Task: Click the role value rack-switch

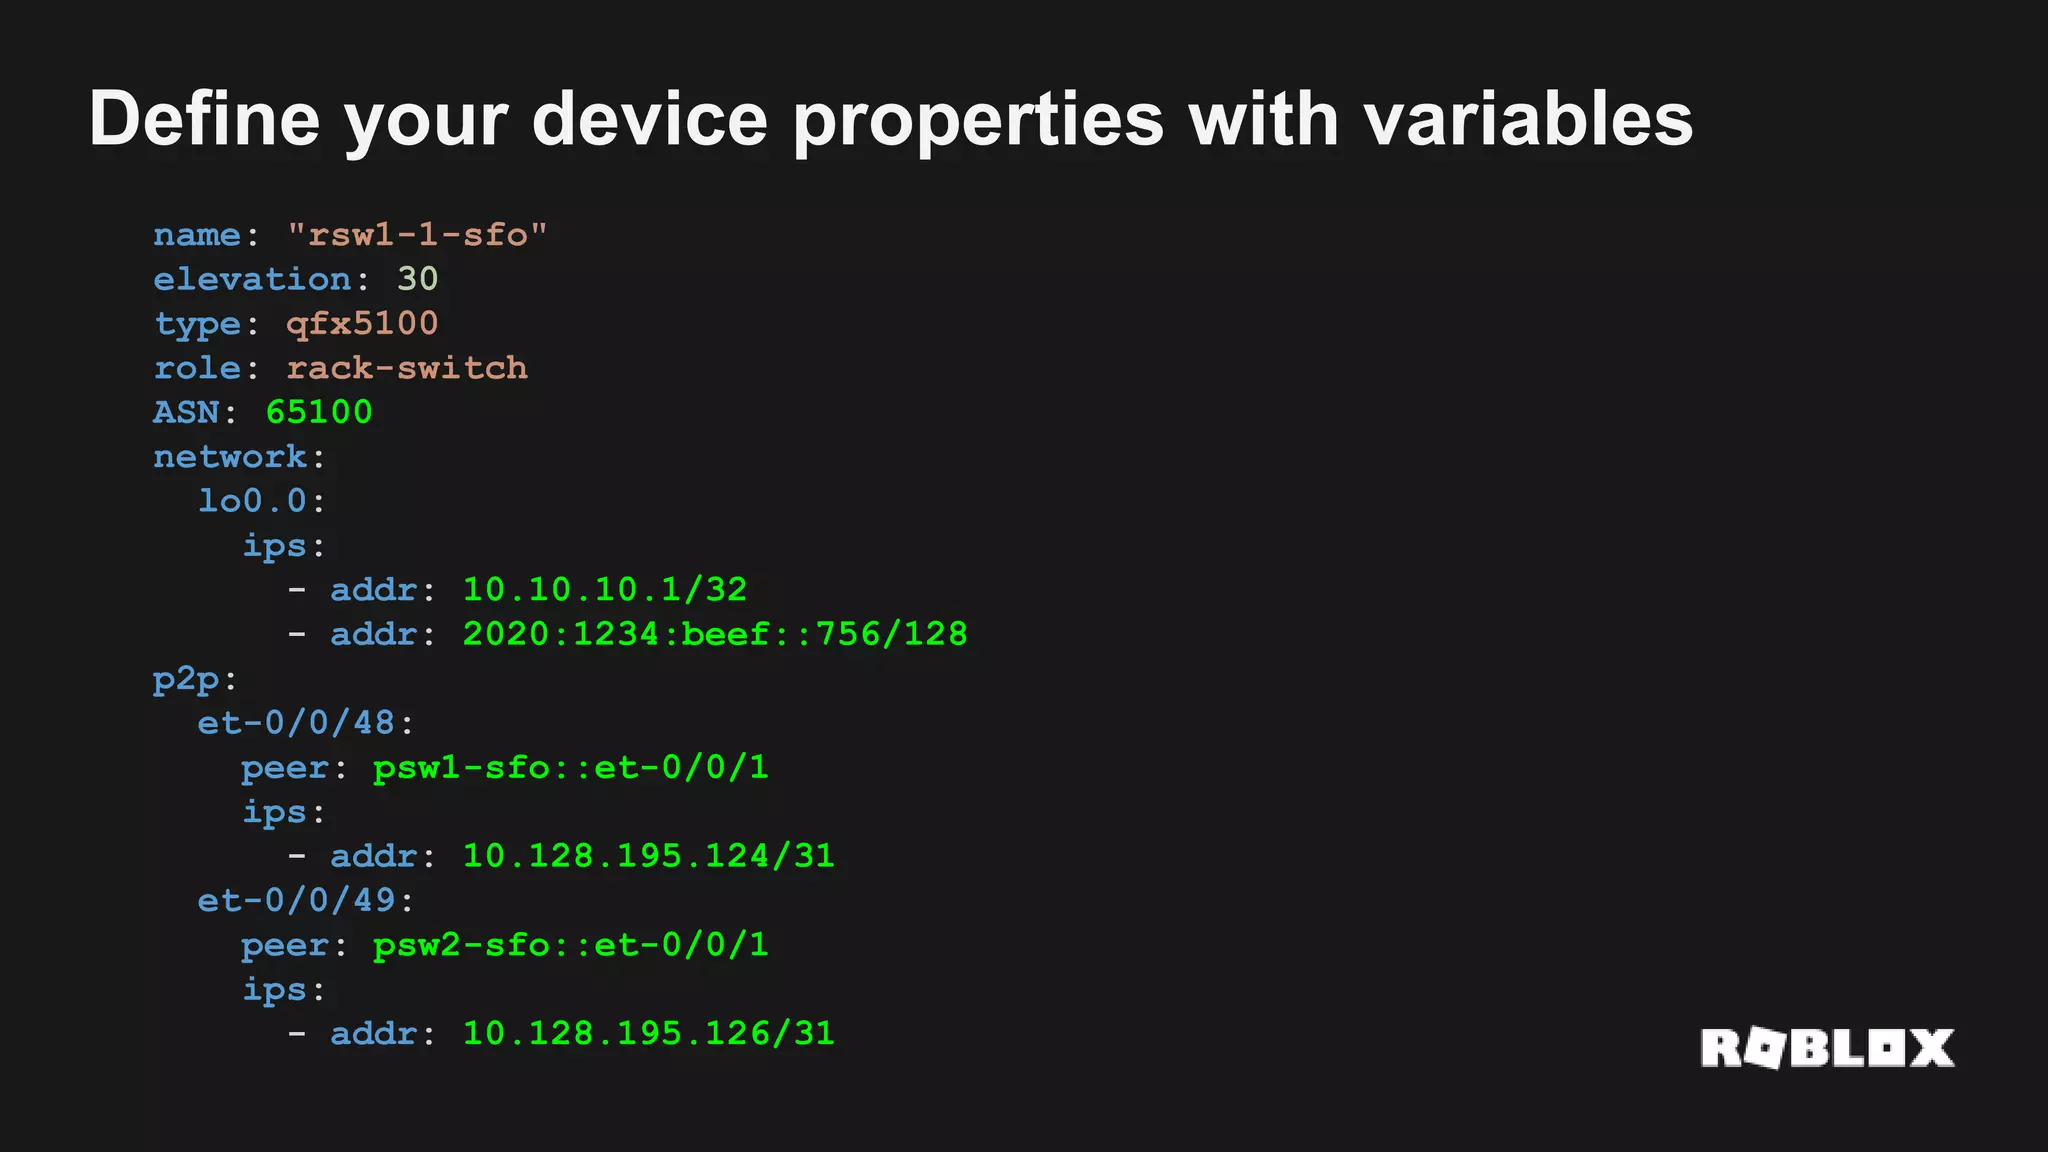Action: 407,368
